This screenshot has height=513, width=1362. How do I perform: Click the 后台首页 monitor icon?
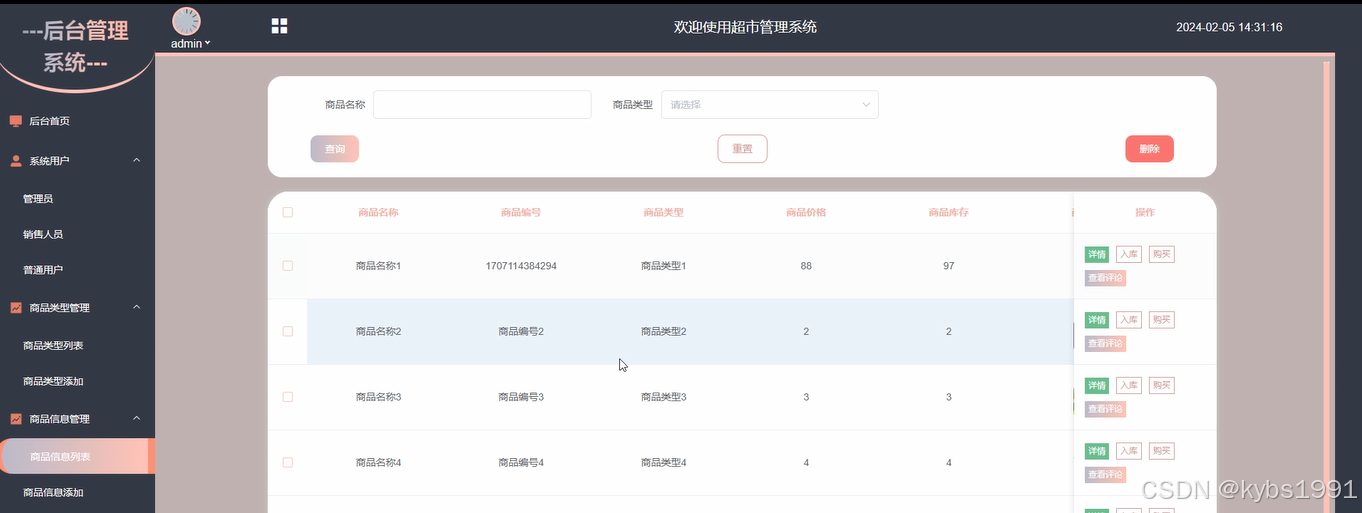click(16, 121)
